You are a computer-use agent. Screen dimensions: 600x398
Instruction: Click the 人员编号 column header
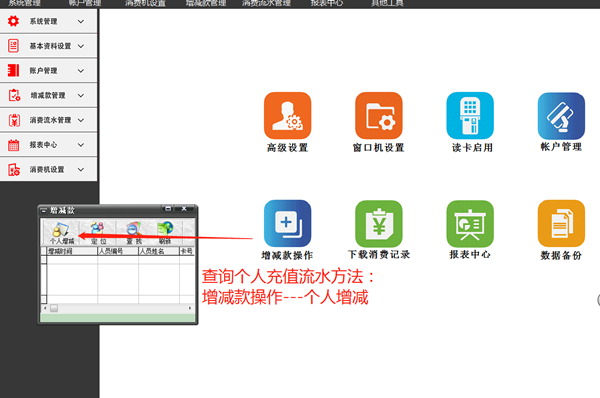pyautogui.click(x=118, y=251)
